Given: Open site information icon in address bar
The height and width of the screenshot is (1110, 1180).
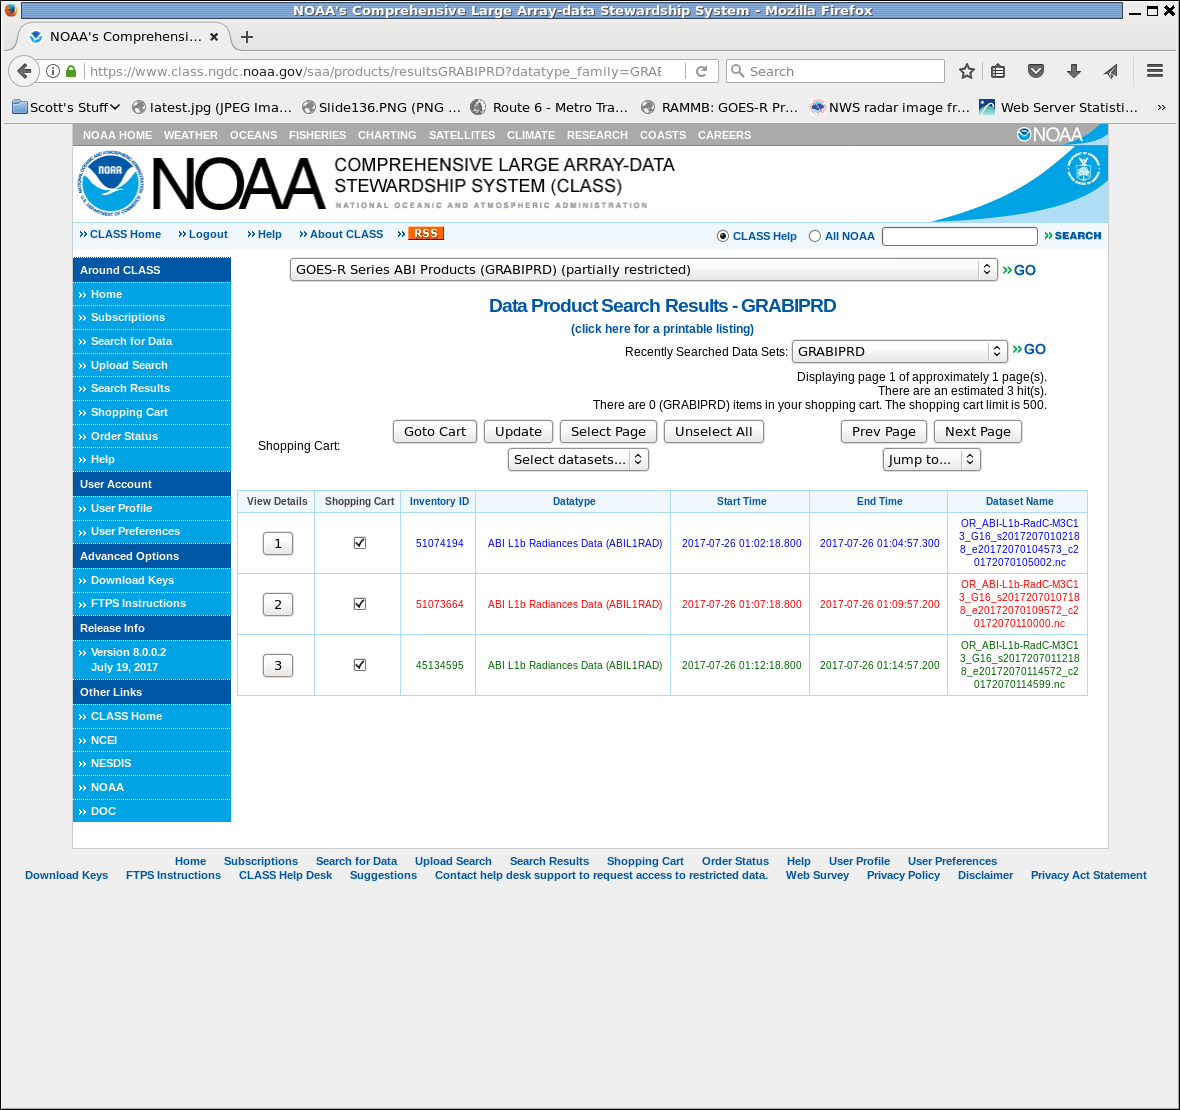Looking at the screenshot, I should (53, 71).
